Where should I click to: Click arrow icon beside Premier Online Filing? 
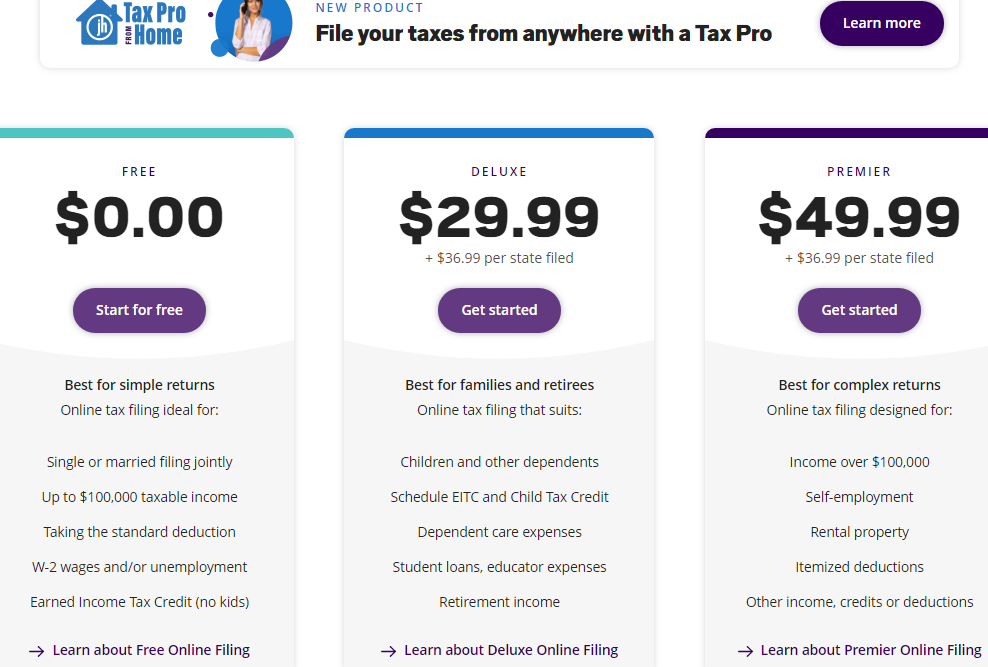(745, 651)
